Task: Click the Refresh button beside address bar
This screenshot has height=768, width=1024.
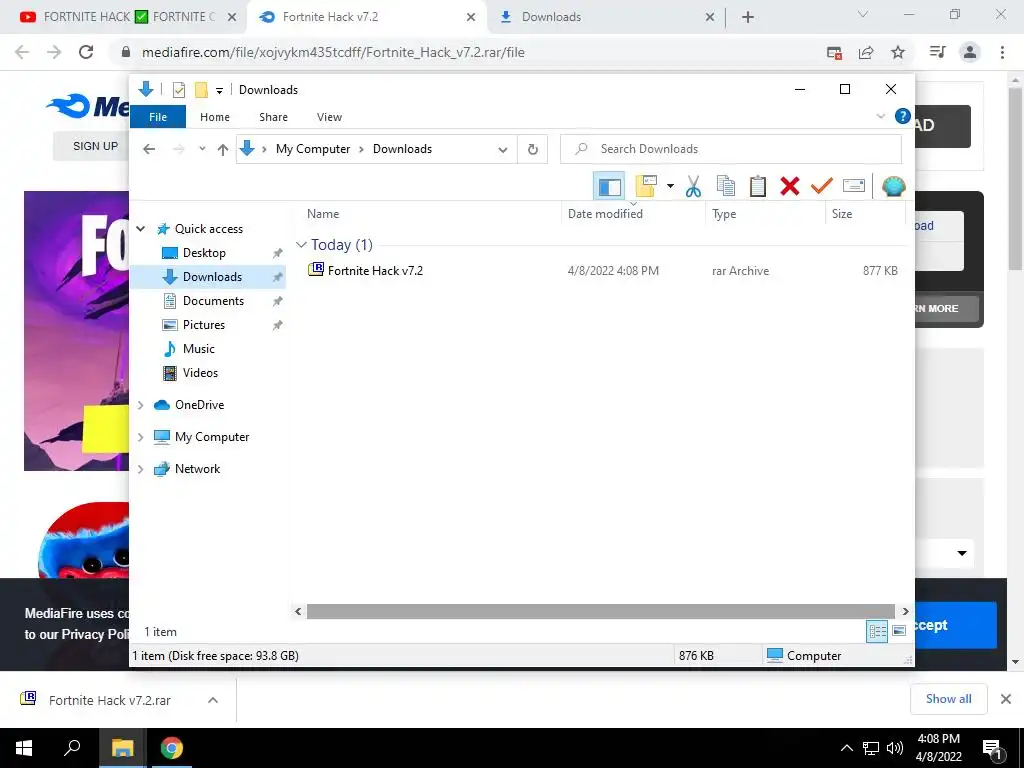Action: [x=533, y=149]
